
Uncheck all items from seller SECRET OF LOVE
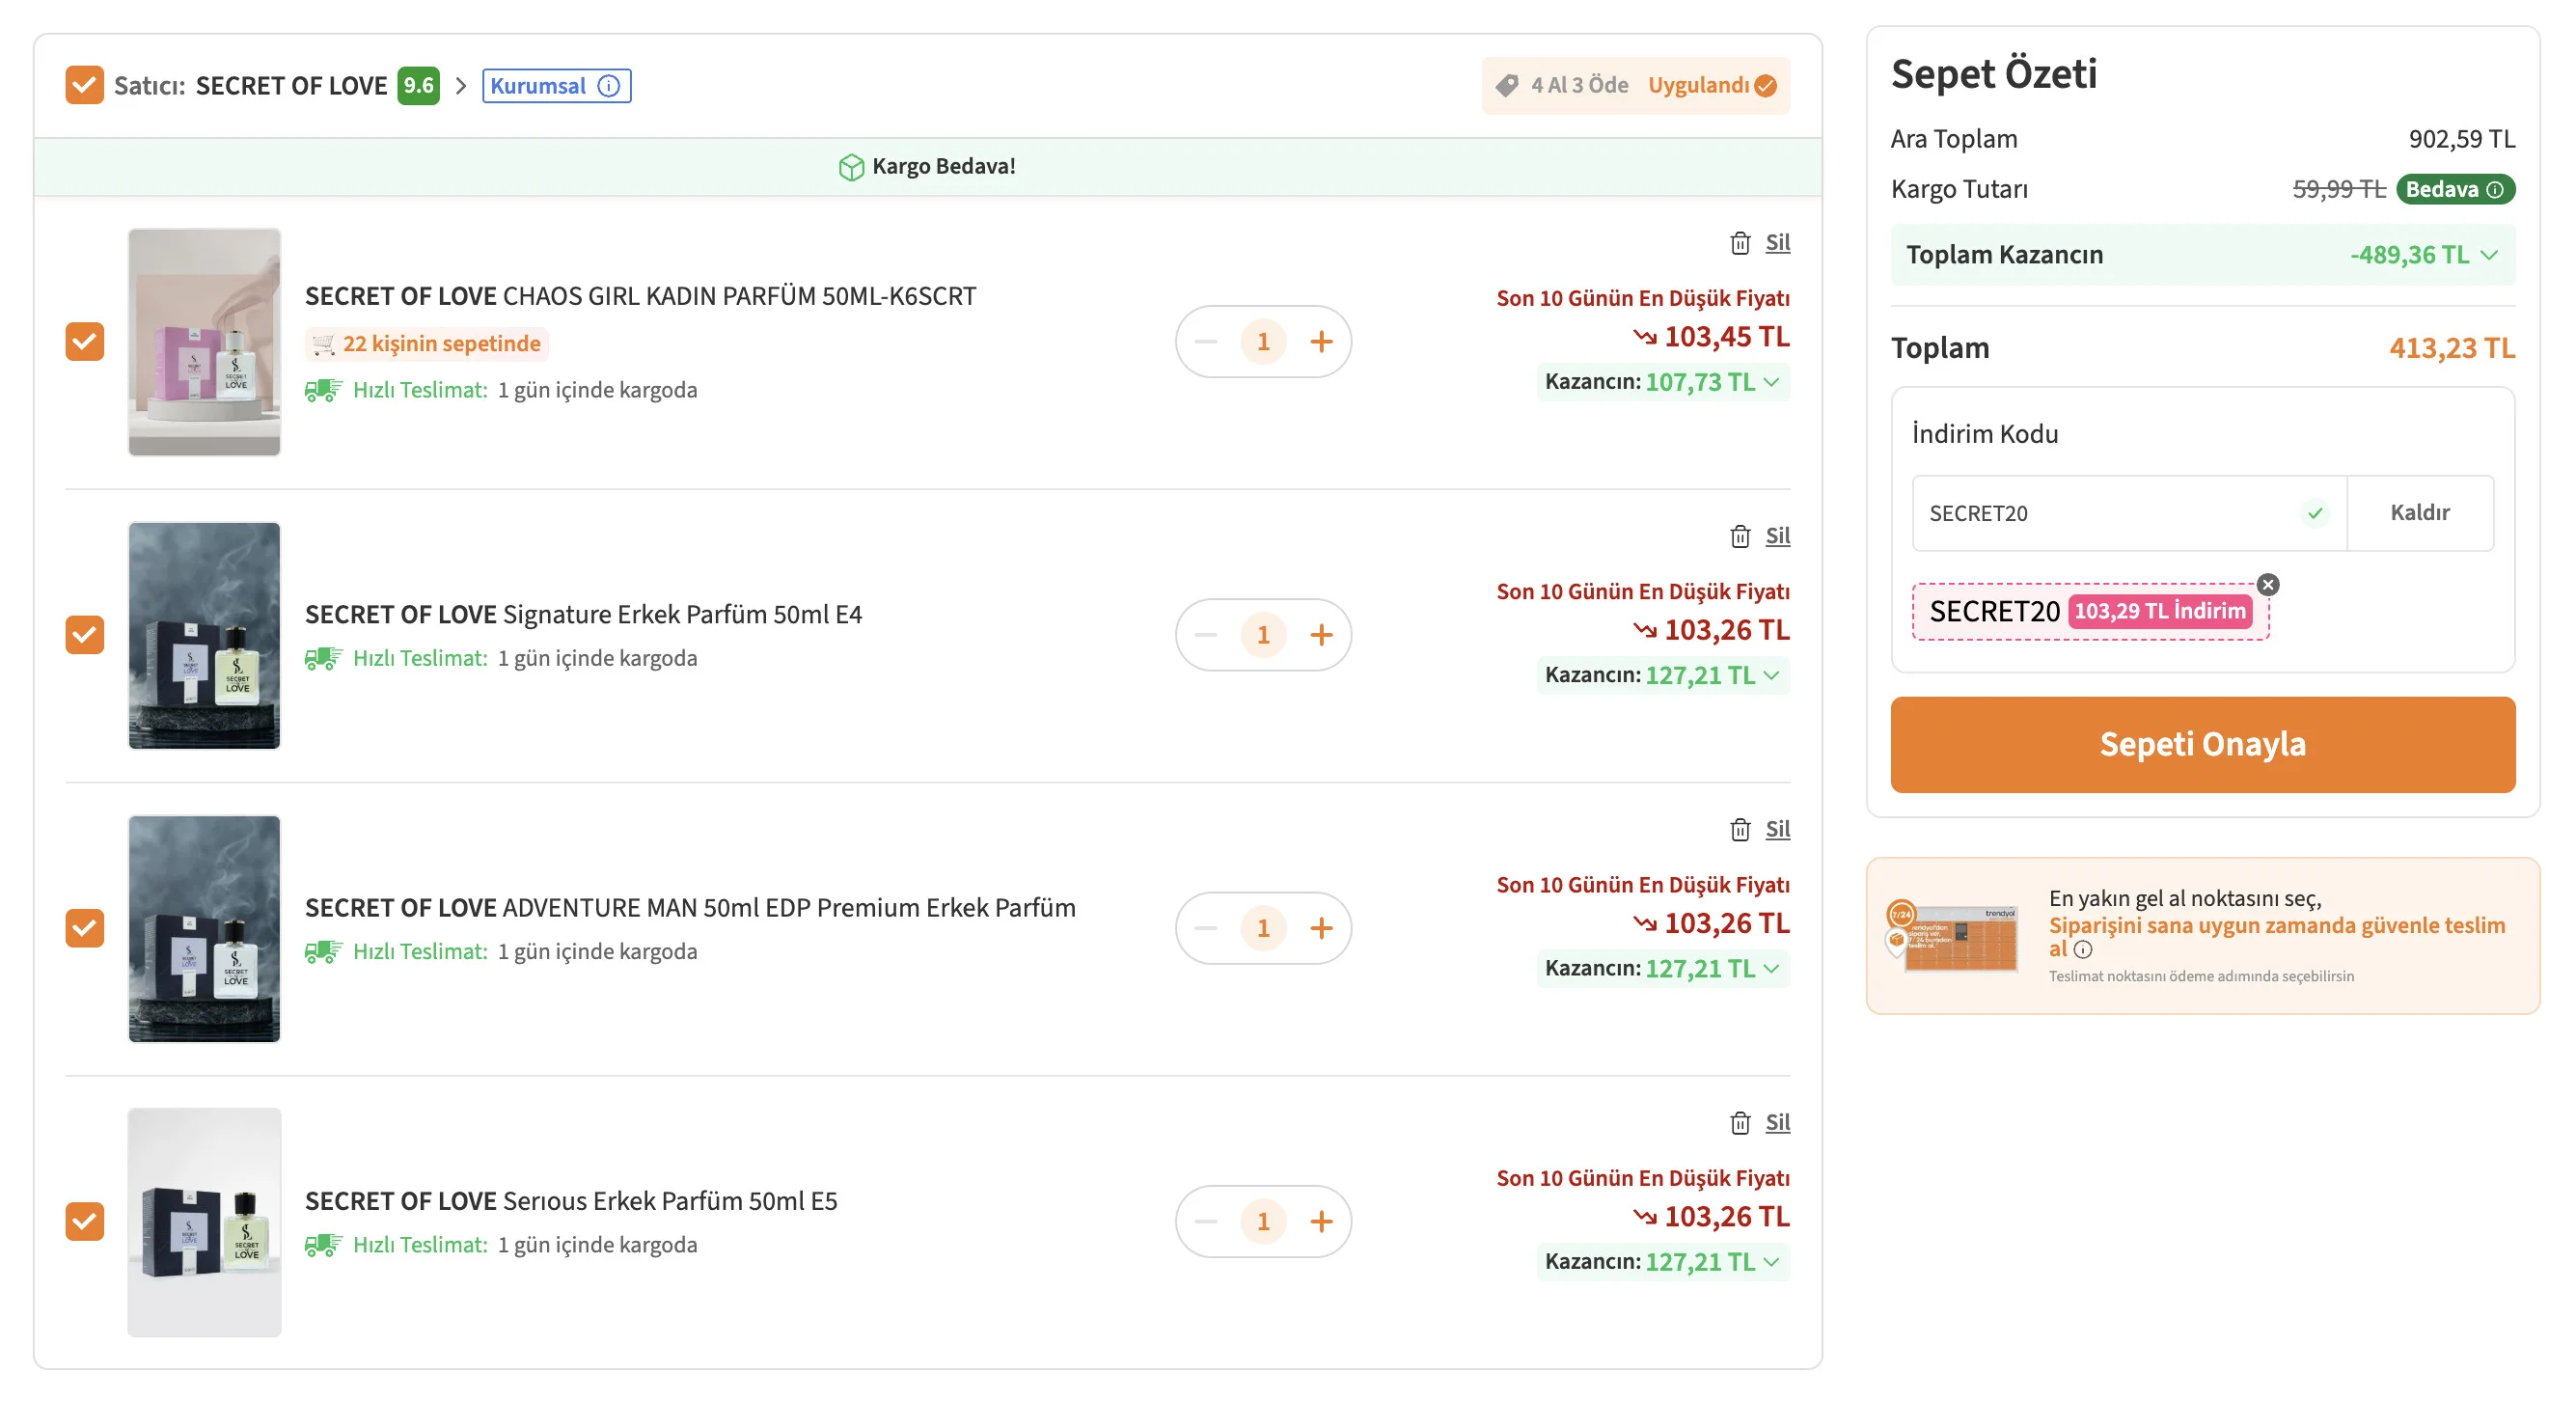(85, 86)
